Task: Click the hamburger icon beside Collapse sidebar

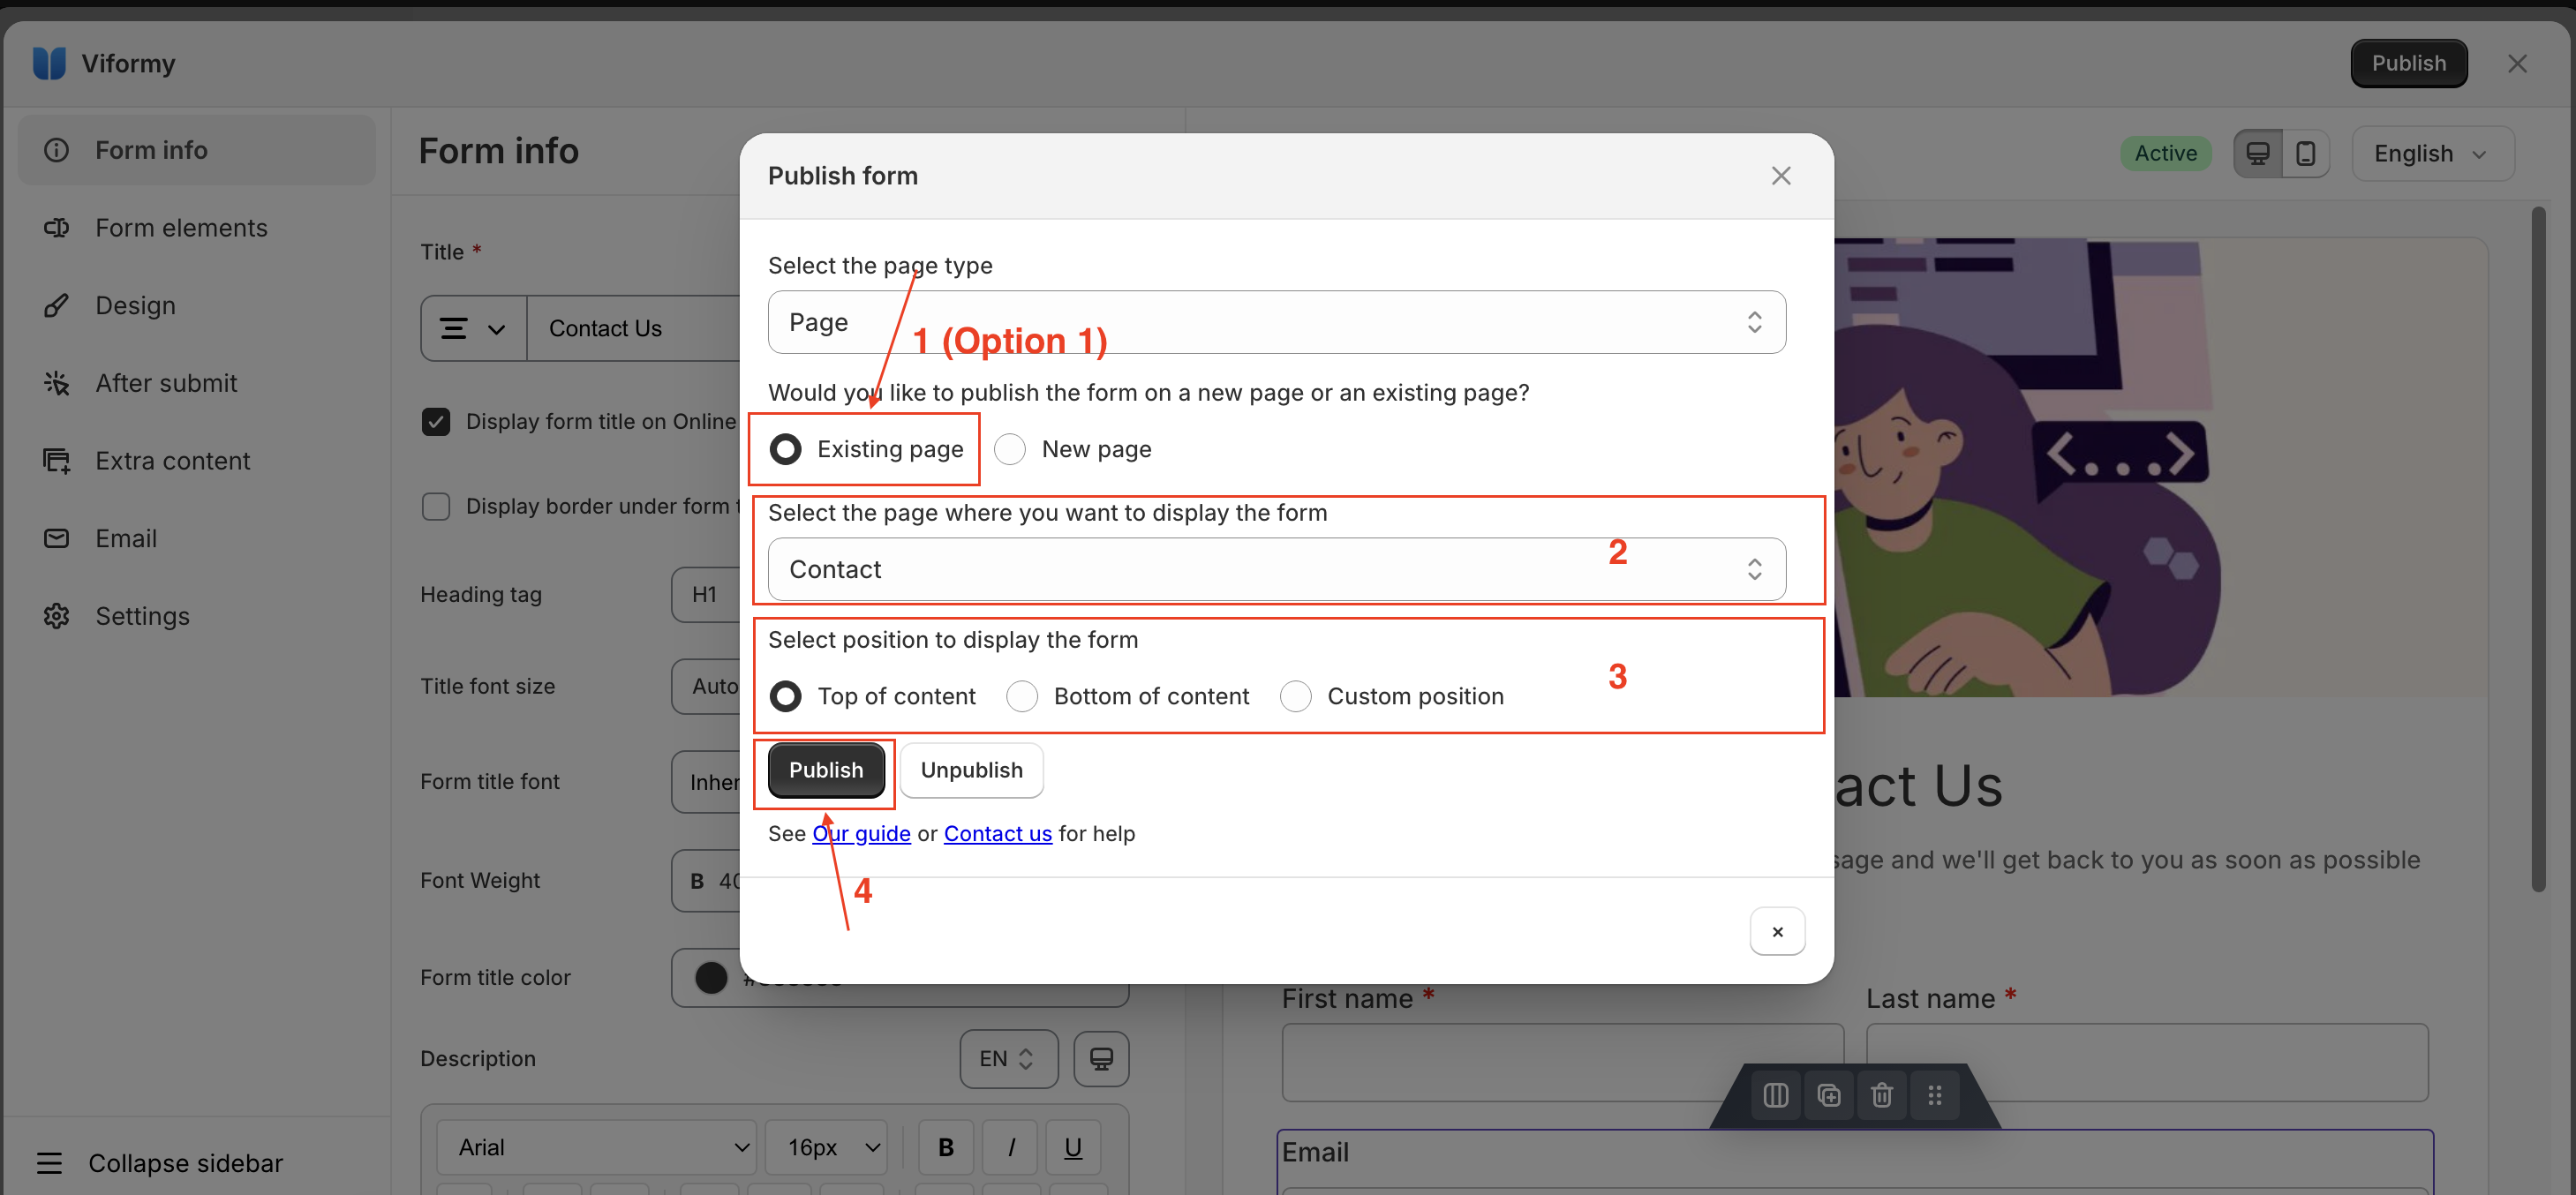Action: pos(49,1163)
